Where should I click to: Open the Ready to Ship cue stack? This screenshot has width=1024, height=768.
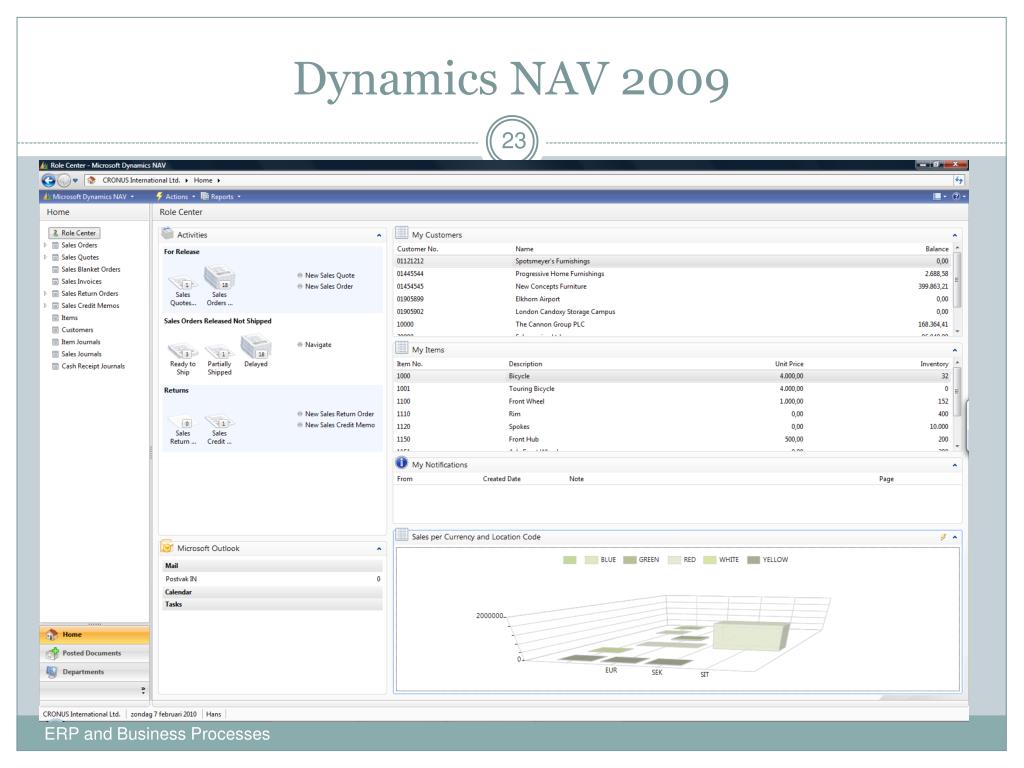pos(183,359)
